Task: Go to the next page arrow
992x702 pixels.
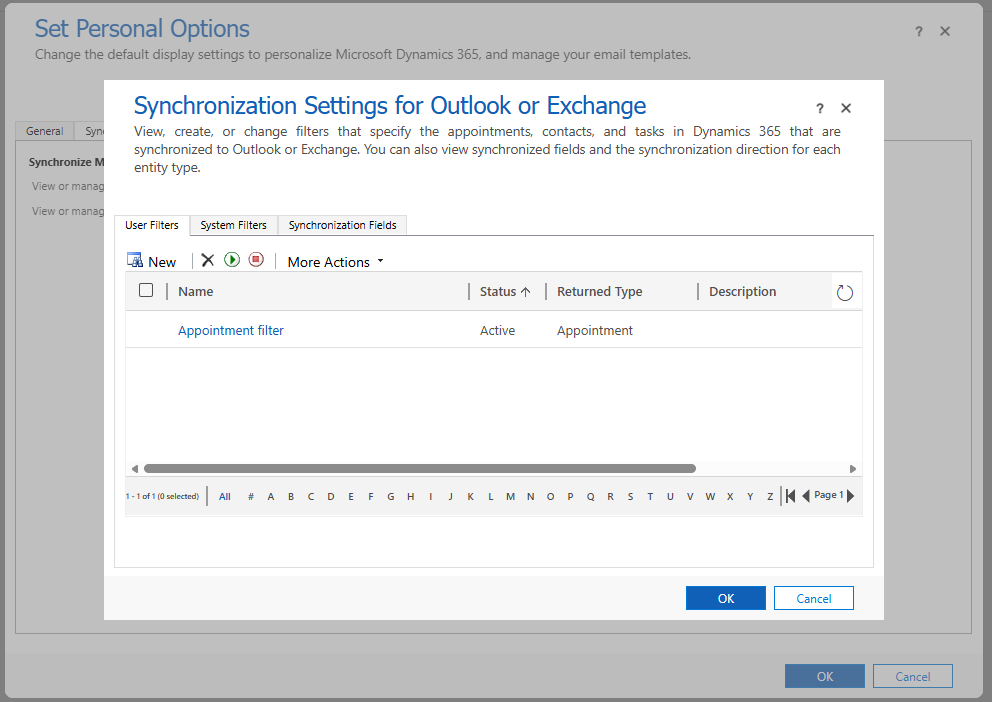Action: (x=851, y=496)
